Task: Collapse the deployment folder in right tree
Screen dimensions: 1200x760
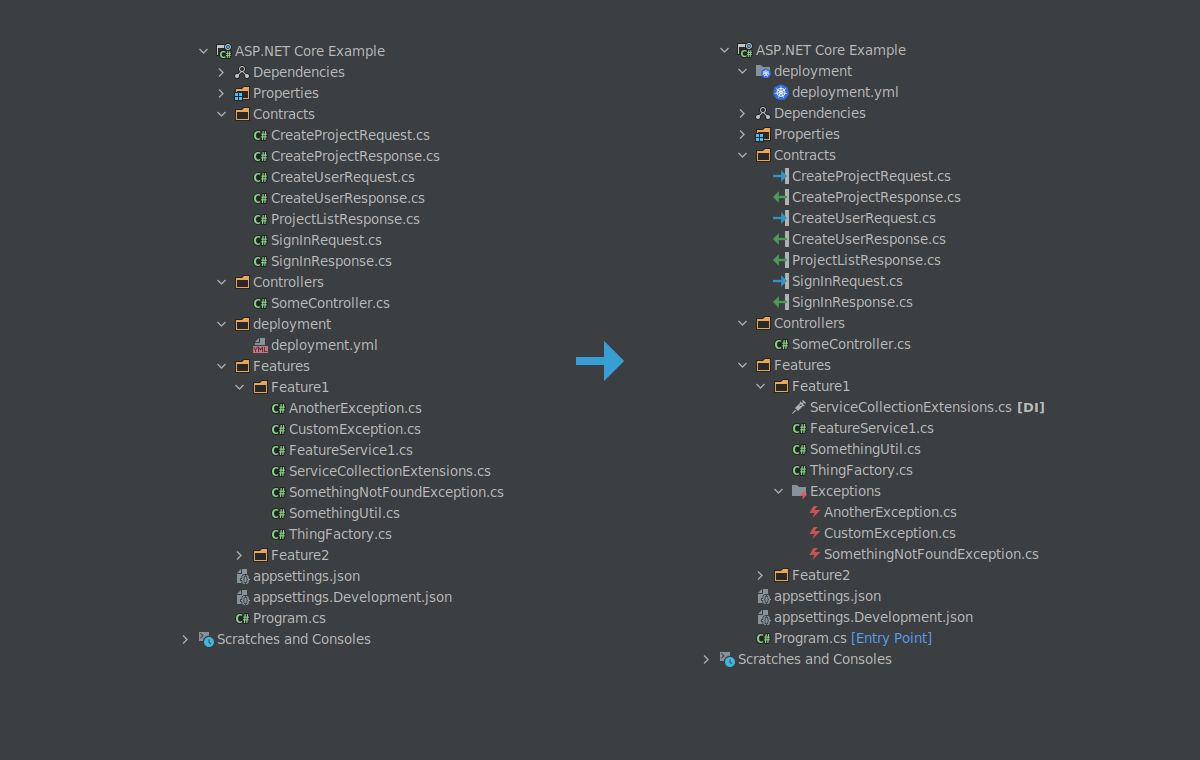Action: click(743, 71)
